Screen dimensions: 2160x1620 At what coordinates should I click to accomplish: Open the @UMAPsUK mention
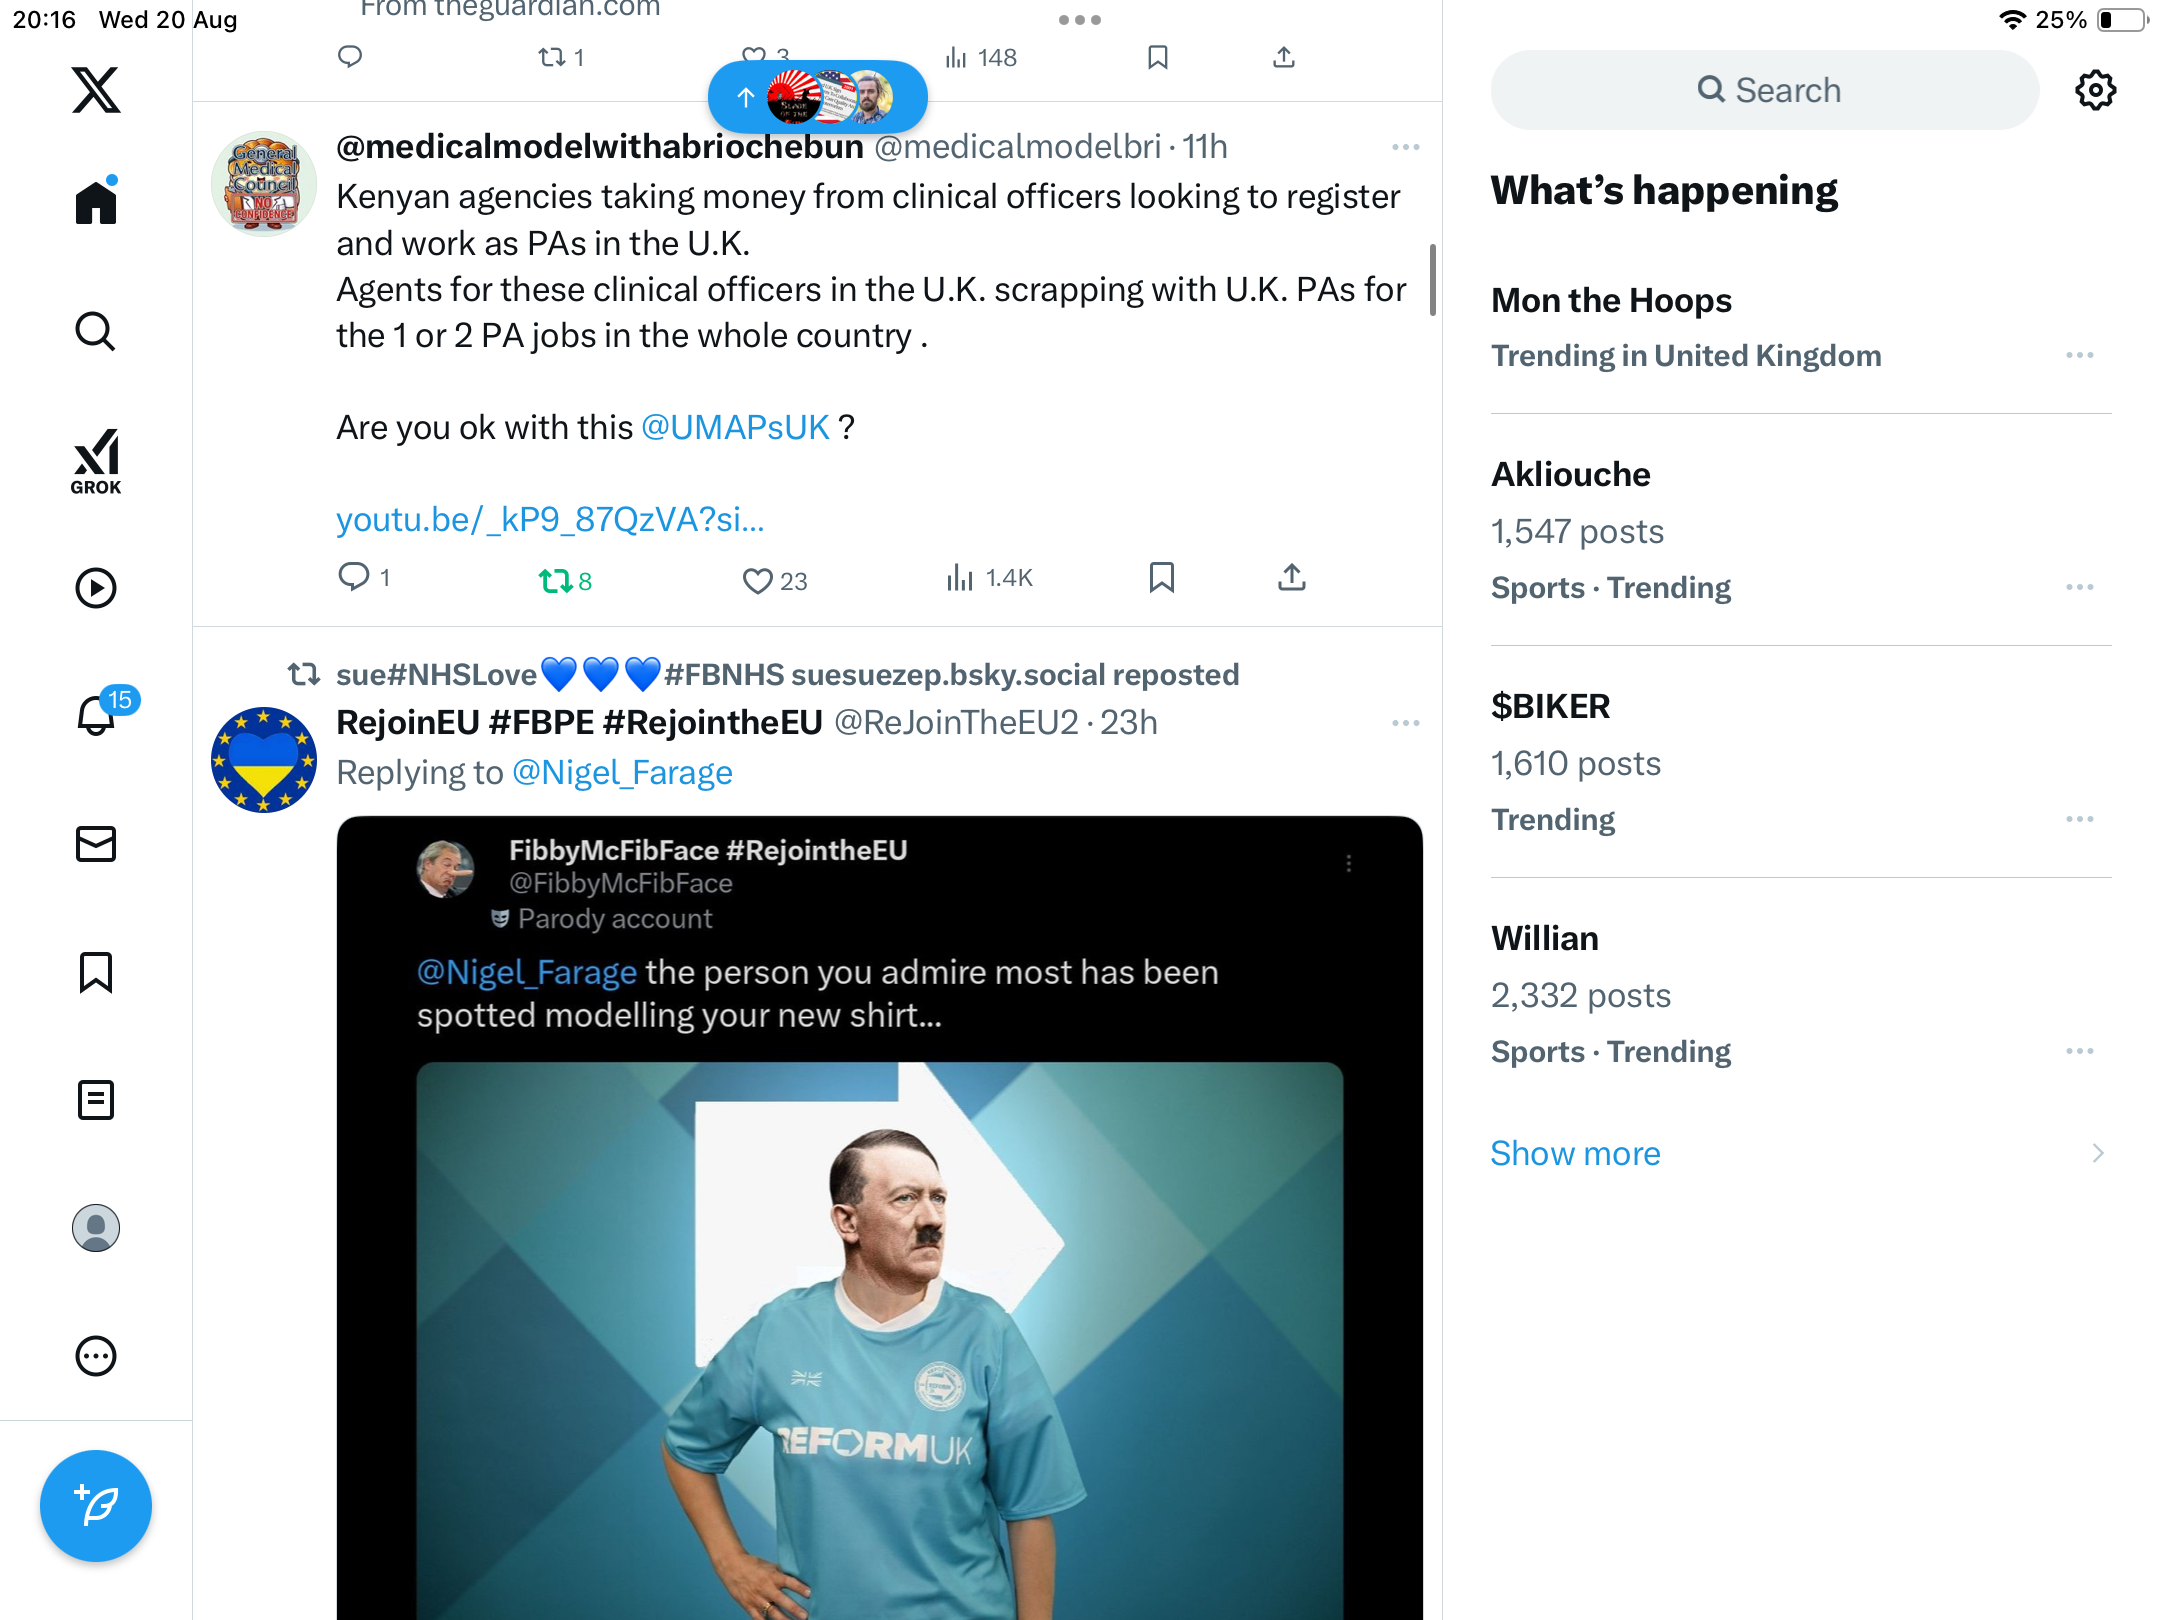click(735, 428)
